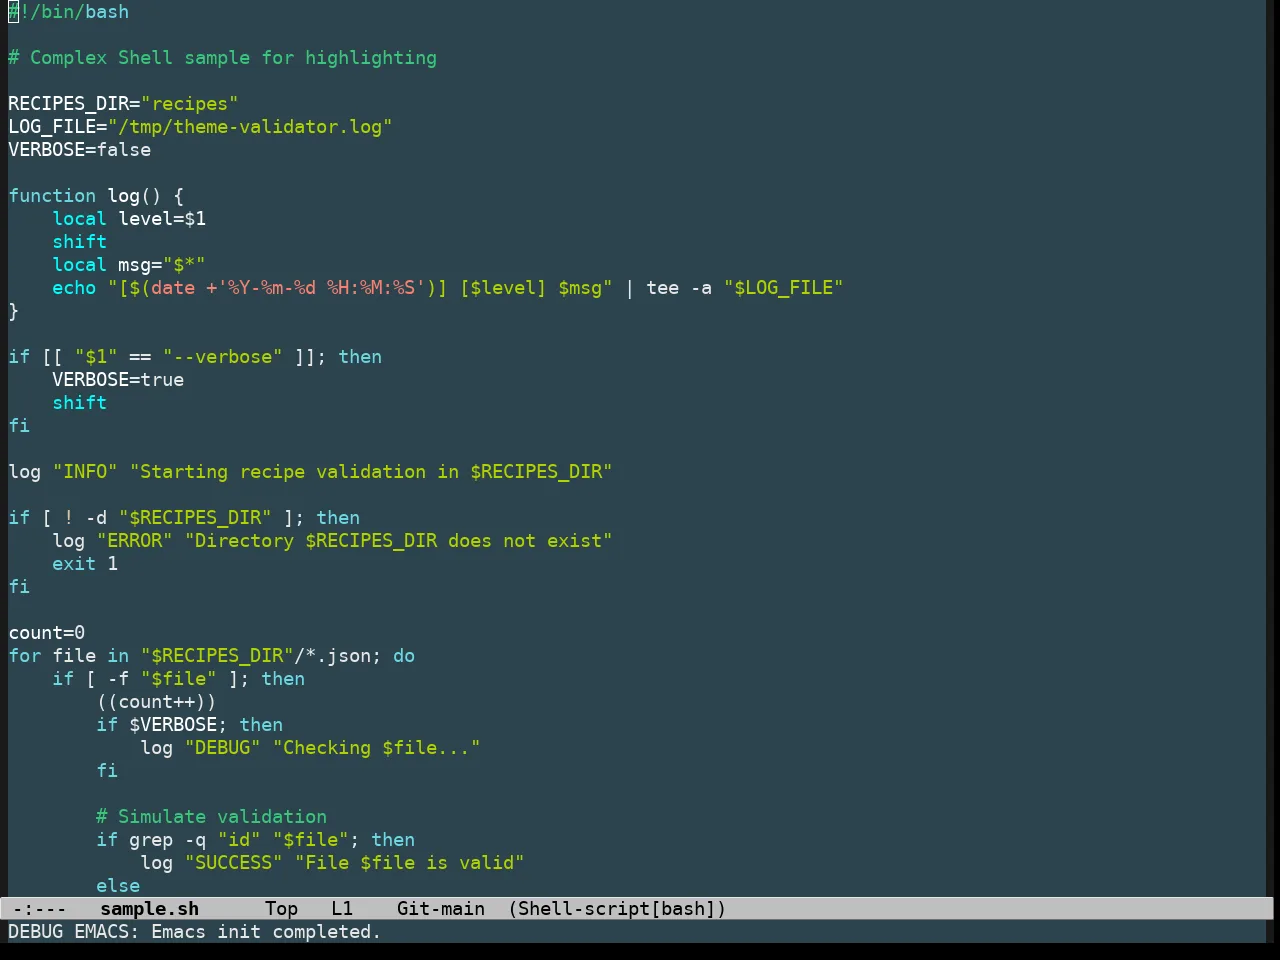Click the sample.sh buffer name in mode line
This screenshot has width=1280, height=960.
click(150, 909)
